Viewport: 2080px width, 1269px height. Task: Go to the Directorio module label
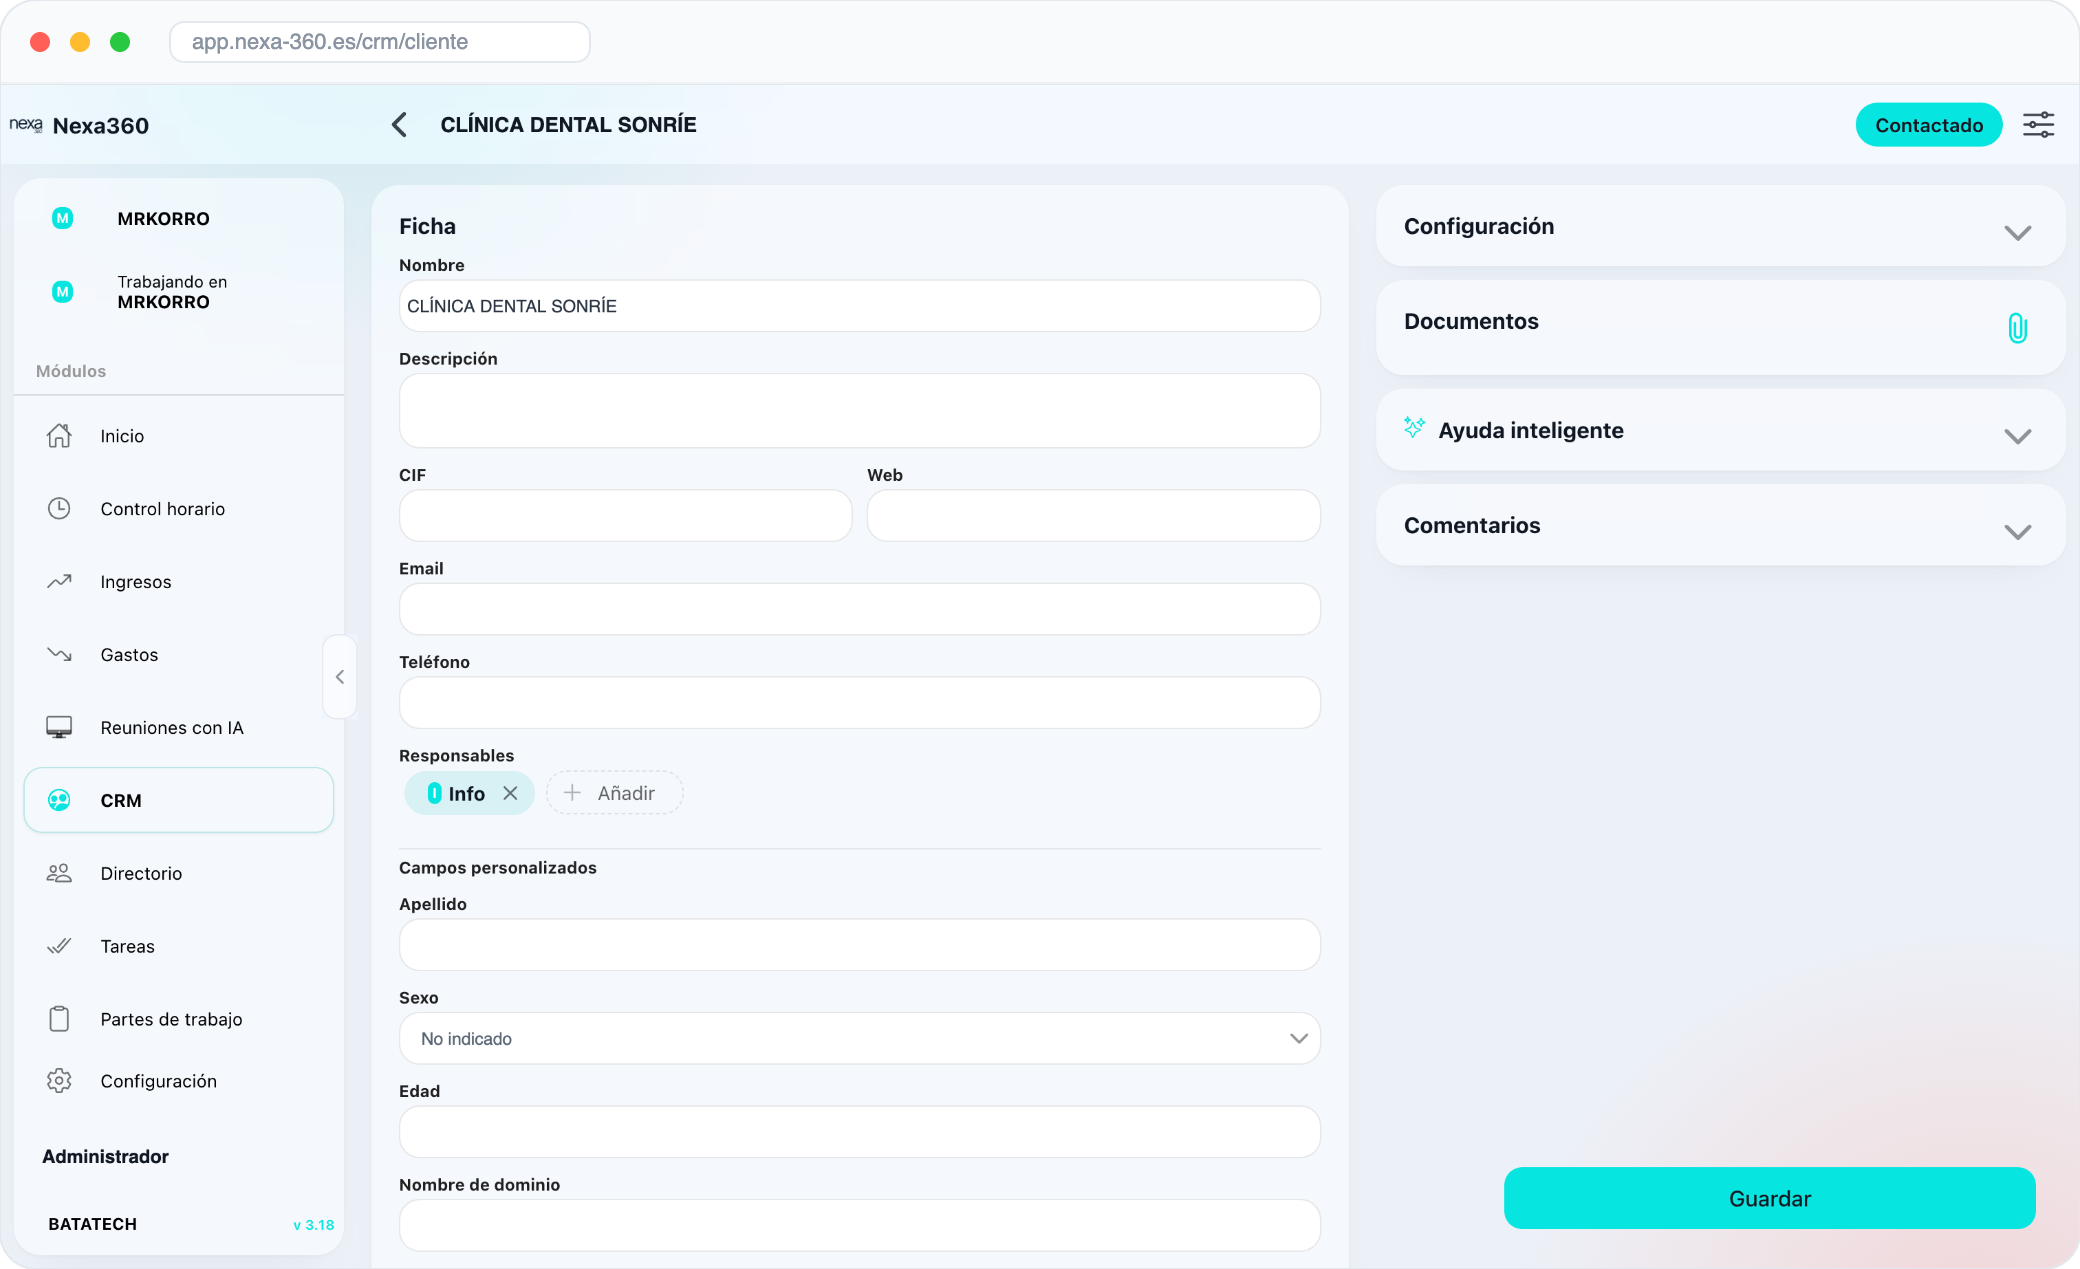[x=141, y=874]
